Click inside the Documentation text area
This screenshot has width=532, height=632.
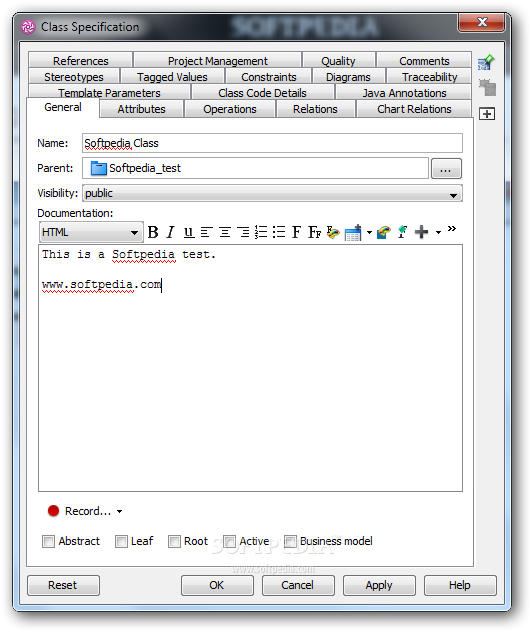[250, 368]
